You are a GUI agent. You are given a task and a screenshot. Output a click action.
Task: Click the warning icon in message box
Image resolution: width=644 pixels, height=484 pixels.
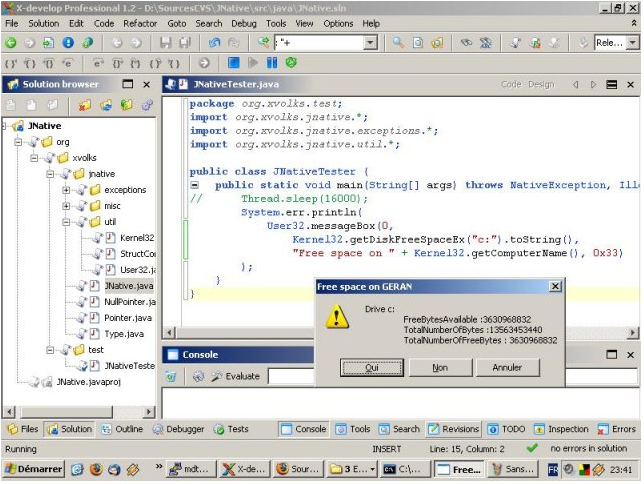click(337, 316)
